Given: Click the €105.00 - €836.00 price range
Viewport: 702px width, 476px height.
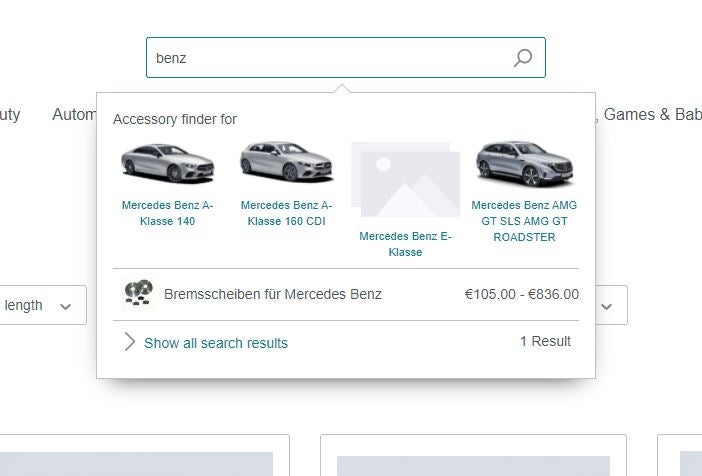Looking at the screenshot, I should (522, 294).
